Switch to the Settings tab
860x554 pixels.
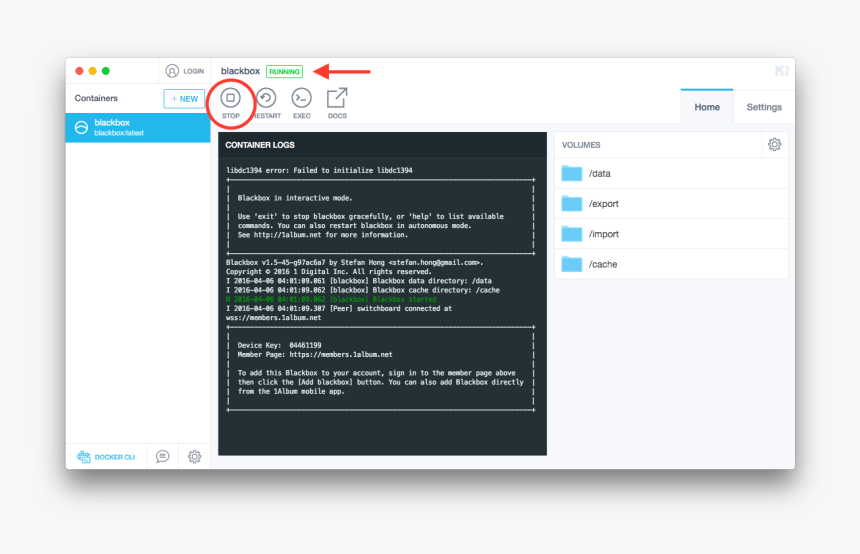[764, 107]
